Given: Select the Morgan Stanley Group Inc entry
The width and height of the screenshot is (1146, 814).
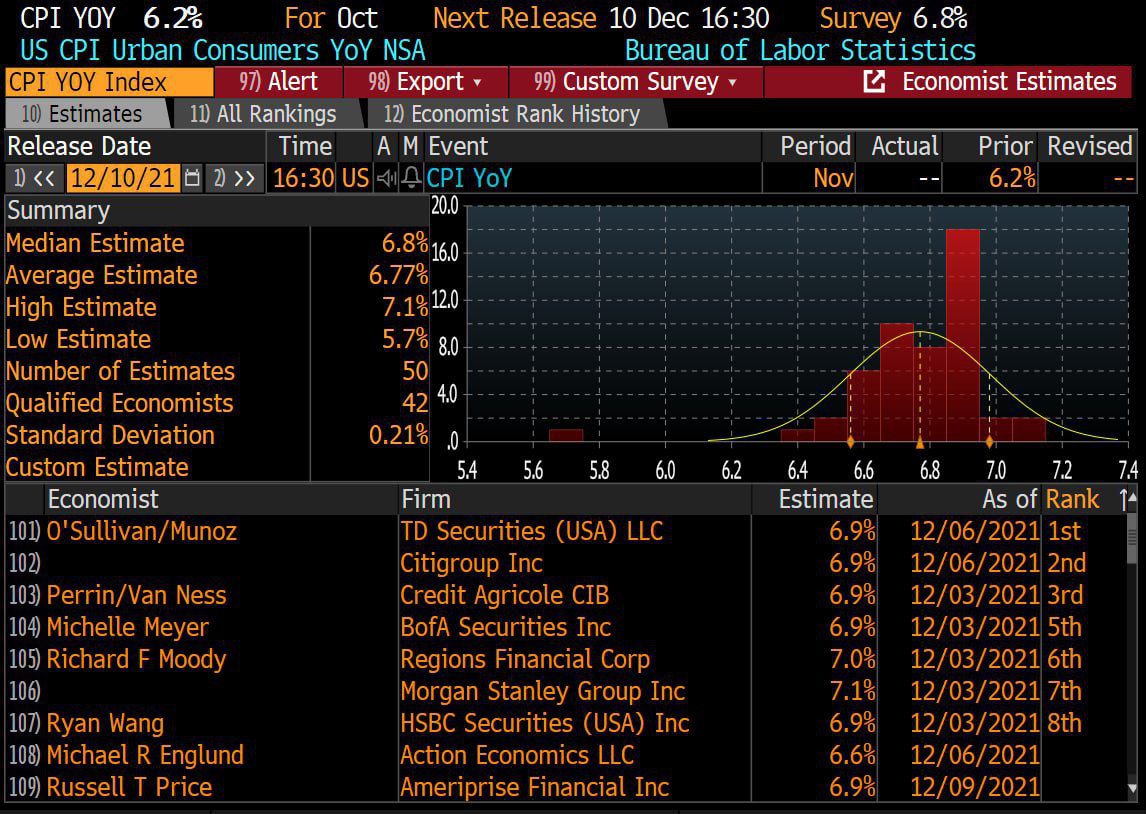Looking at the screenshot, I should (542, 692).
